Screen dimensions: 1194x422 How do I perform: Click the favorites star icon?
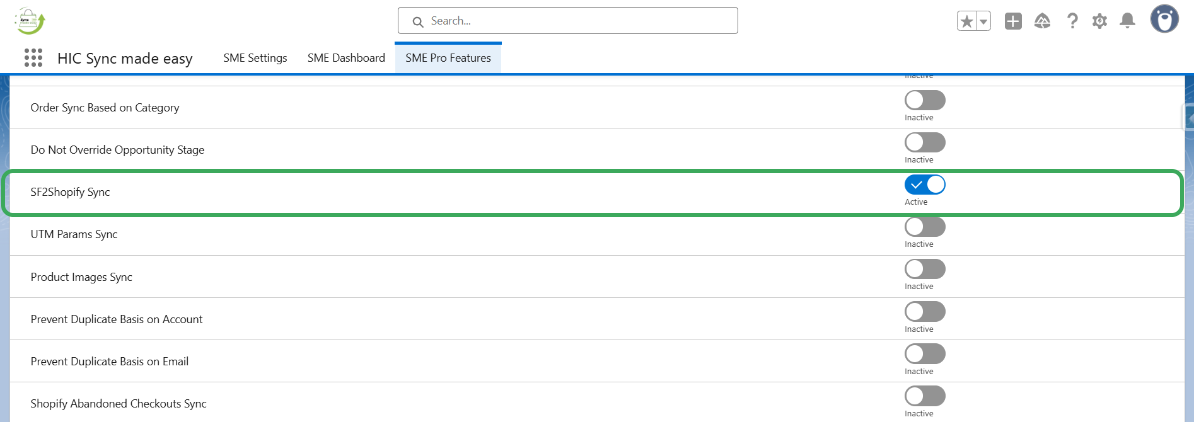coord(967,21)
